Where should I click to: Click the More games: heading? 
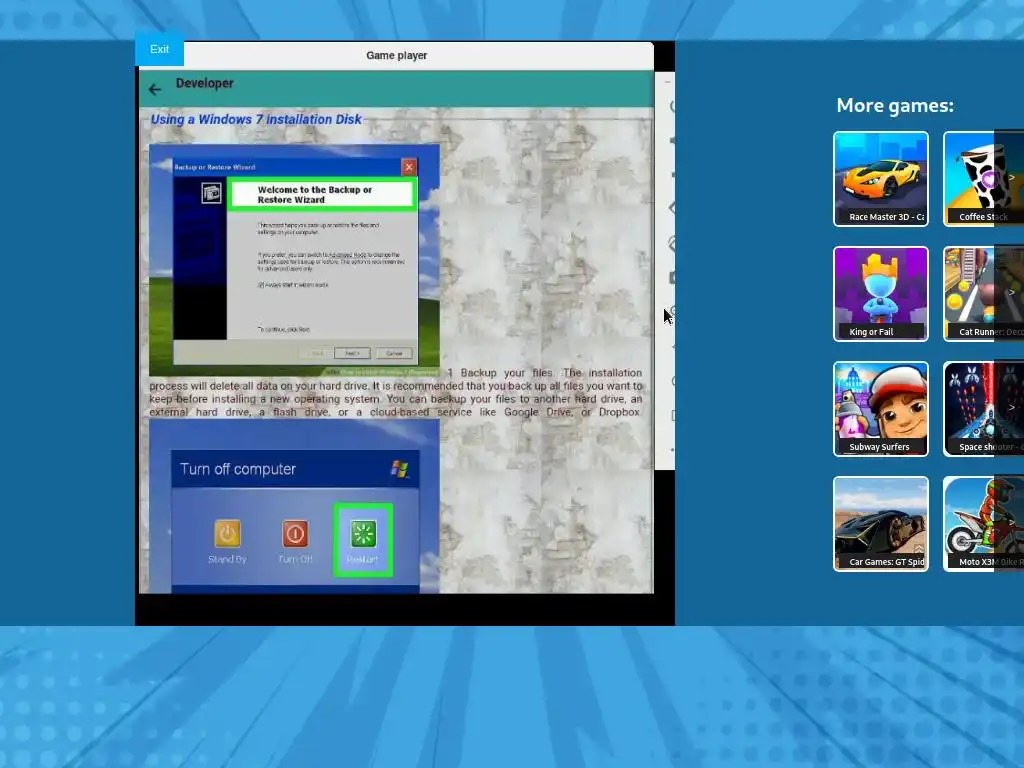click(x=895, y=105)
